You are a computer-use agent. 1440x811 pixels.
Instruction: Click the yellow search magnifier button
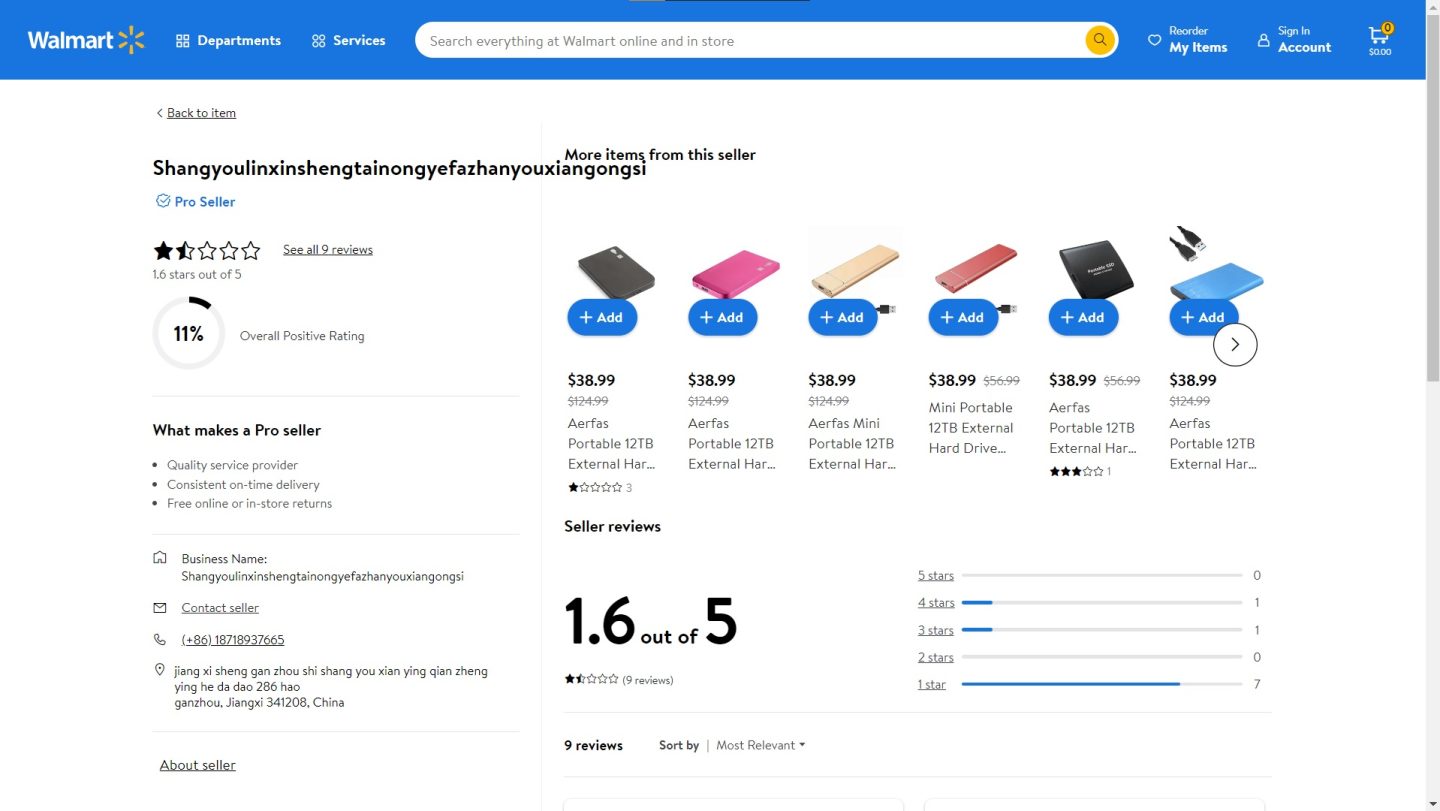1099,40
